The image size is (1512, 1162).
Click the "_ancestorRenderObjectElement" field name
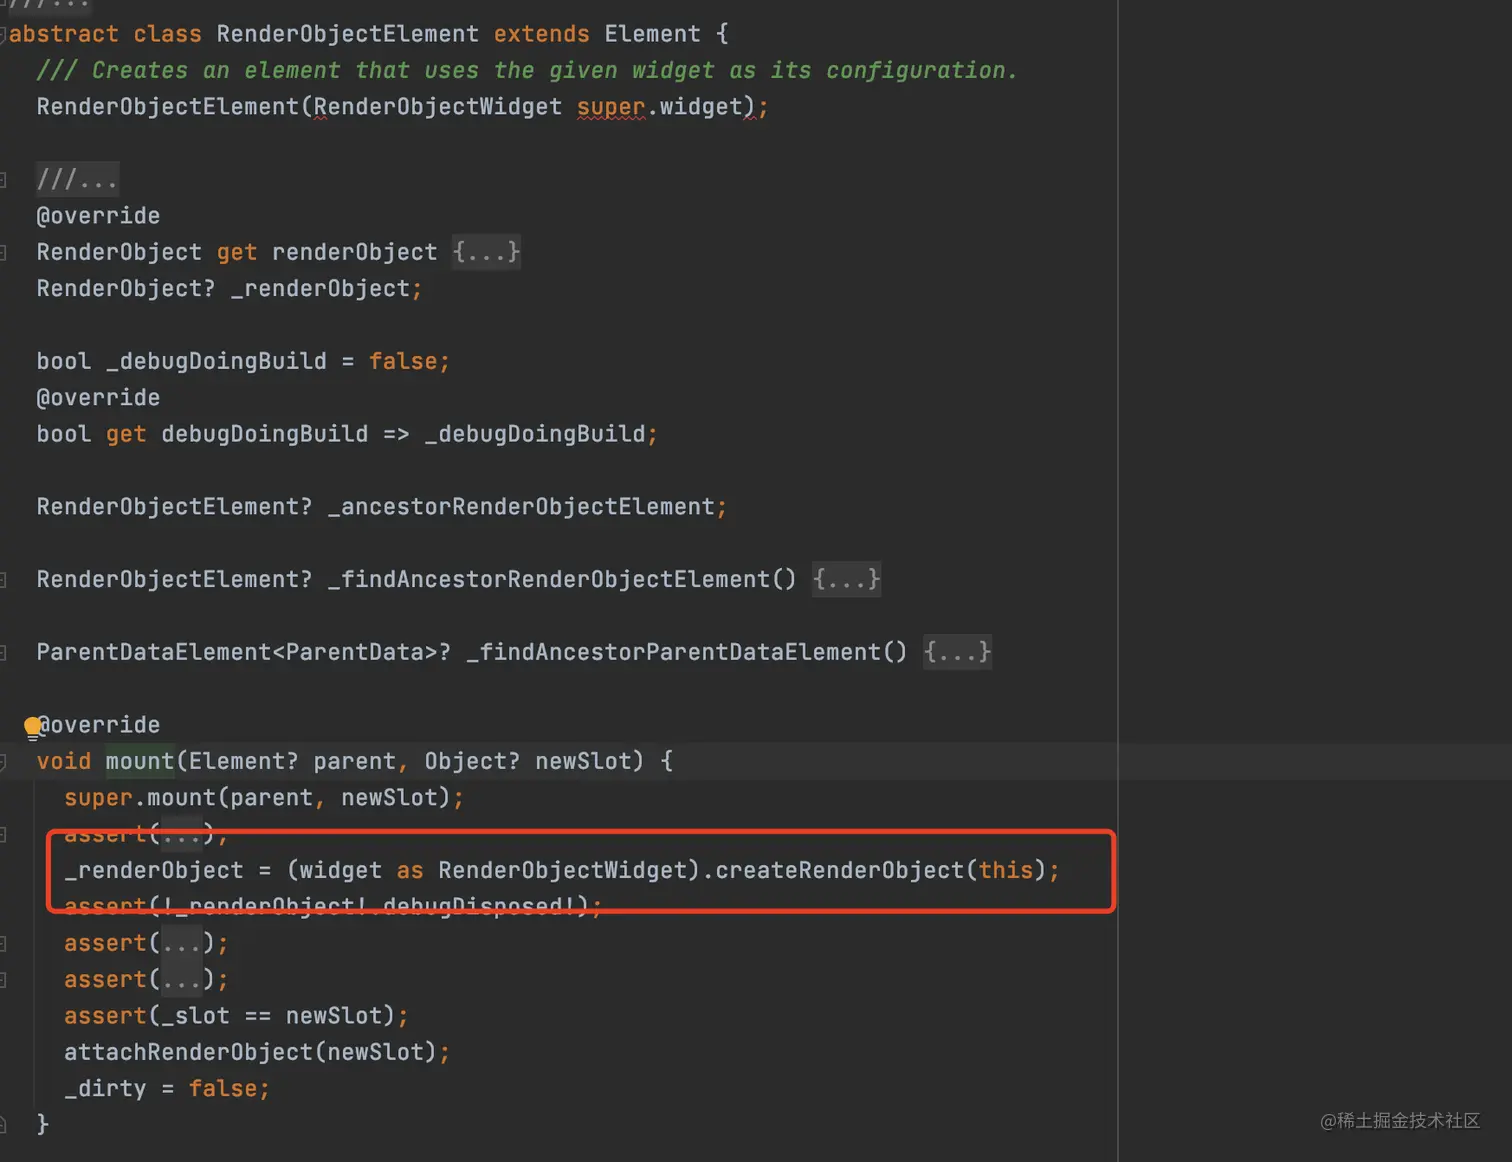tap(521, 507)
